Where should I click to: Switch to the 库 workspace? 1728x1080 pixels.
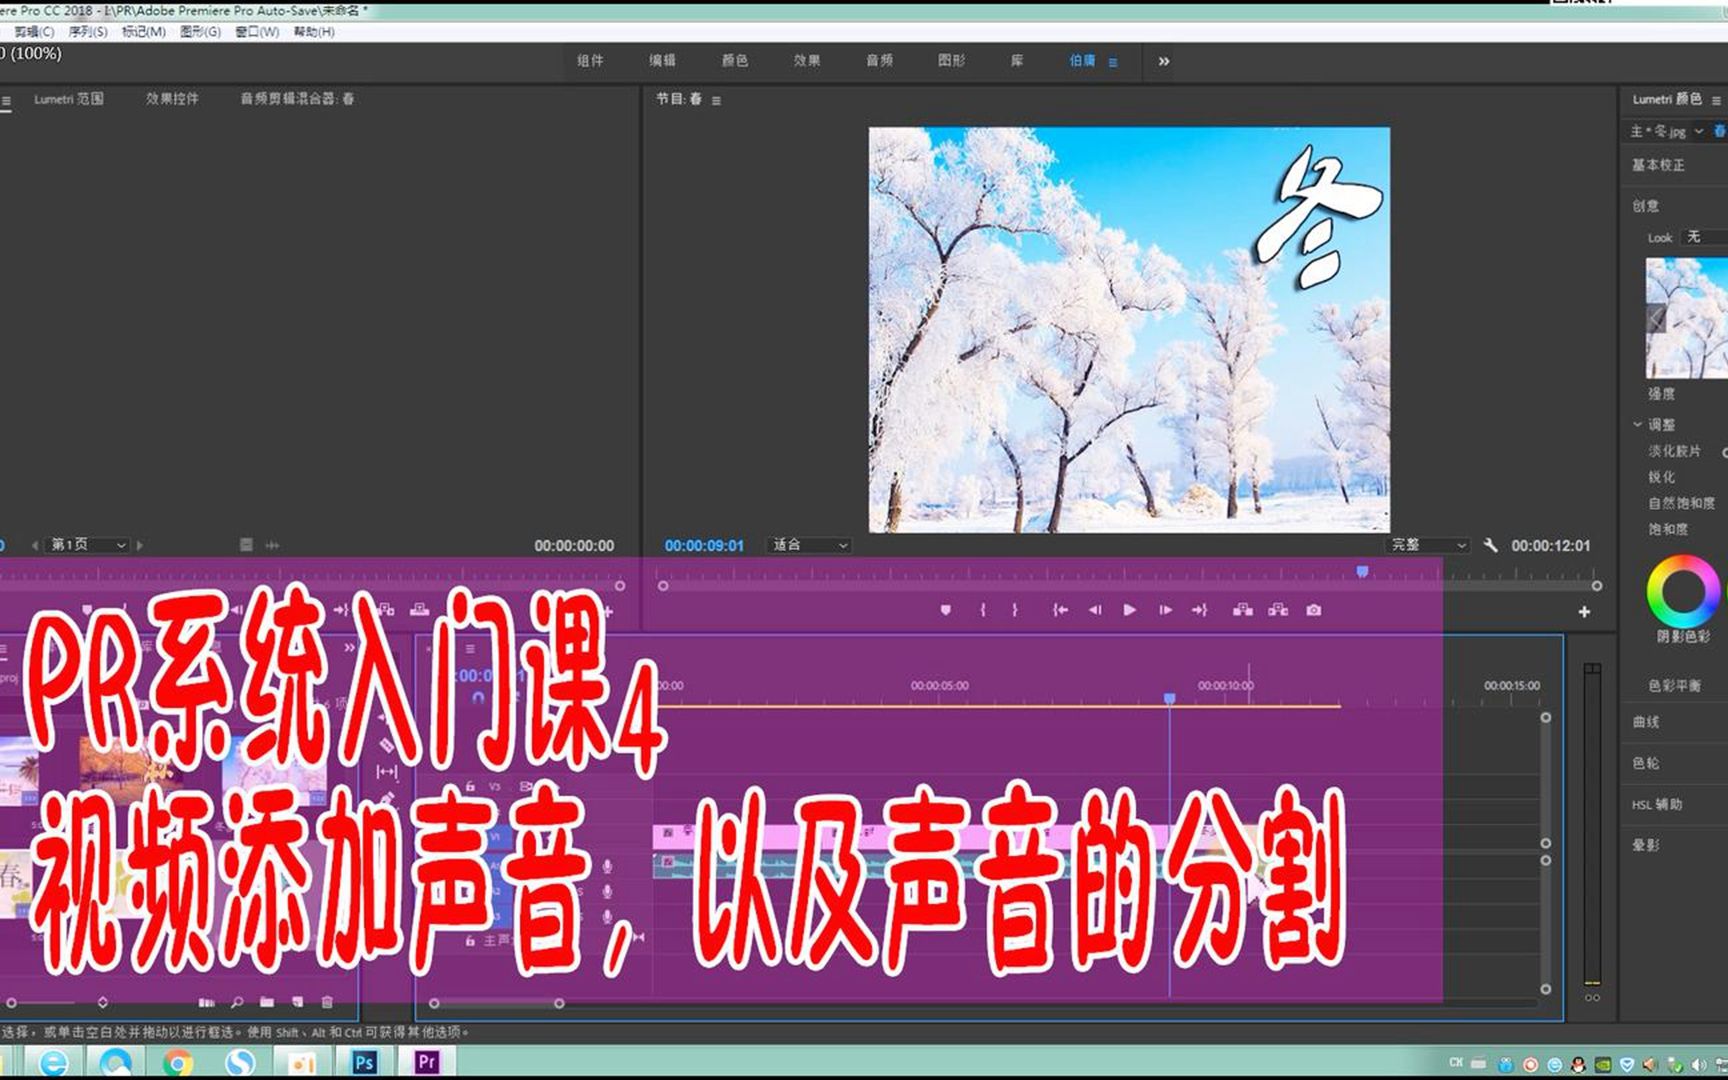coord(1017,61)
